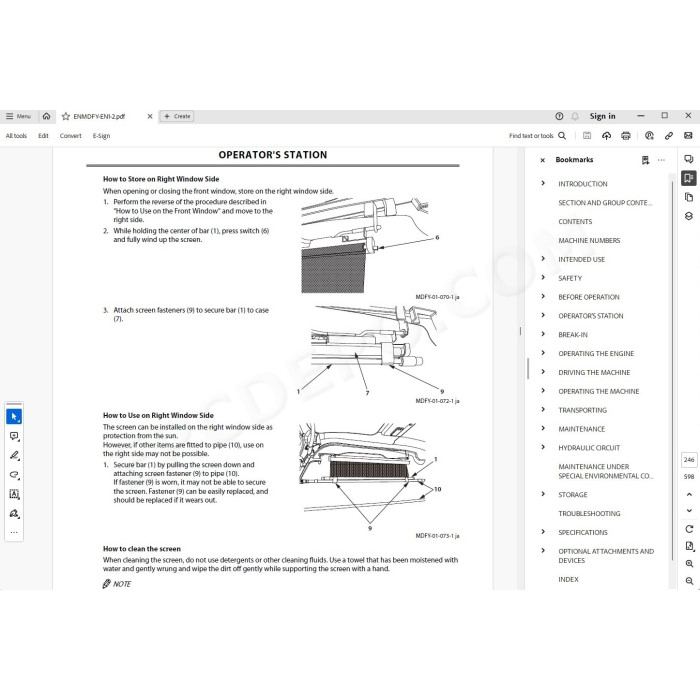The width and height of the screenshot is (700, 700).
Task: Open the HYDRAULIC CIRCUIT bookmark
Action: point(589,448)
